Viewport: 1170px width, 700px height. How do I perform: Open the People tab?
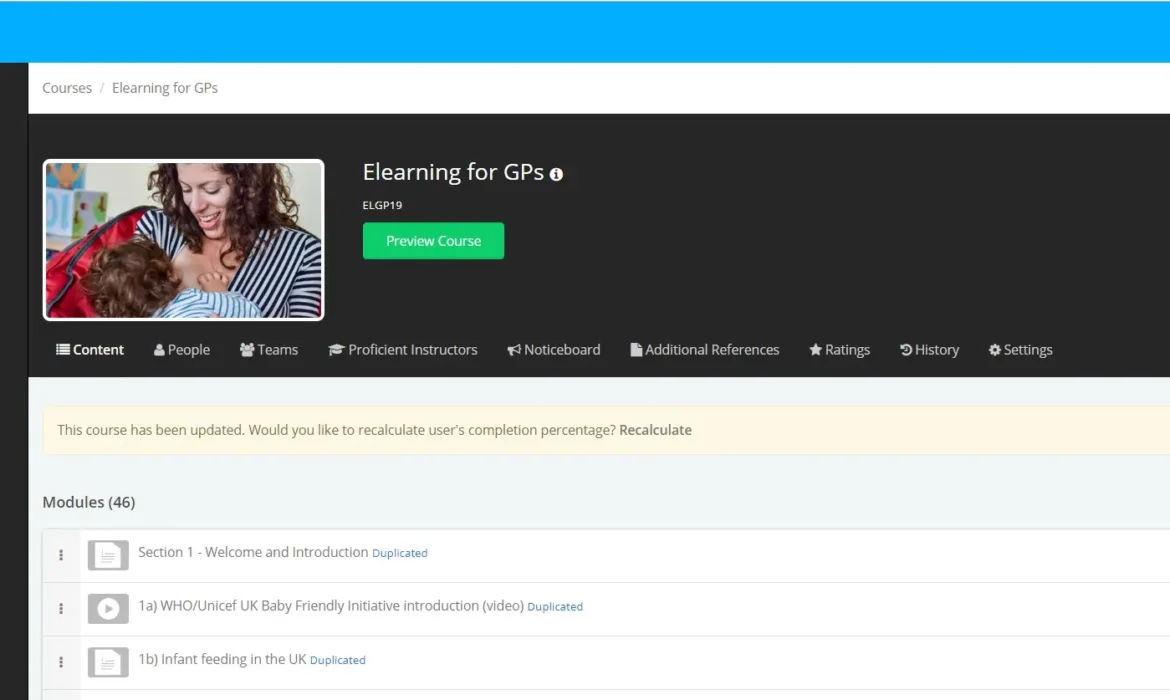click(x=182, y=350)
